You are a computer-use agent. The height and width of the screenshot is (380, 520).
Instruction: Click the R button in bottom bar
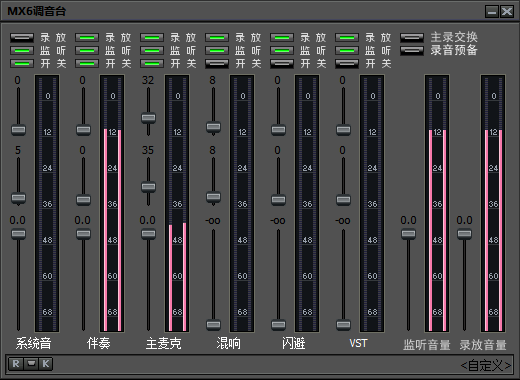click(16, 364)
